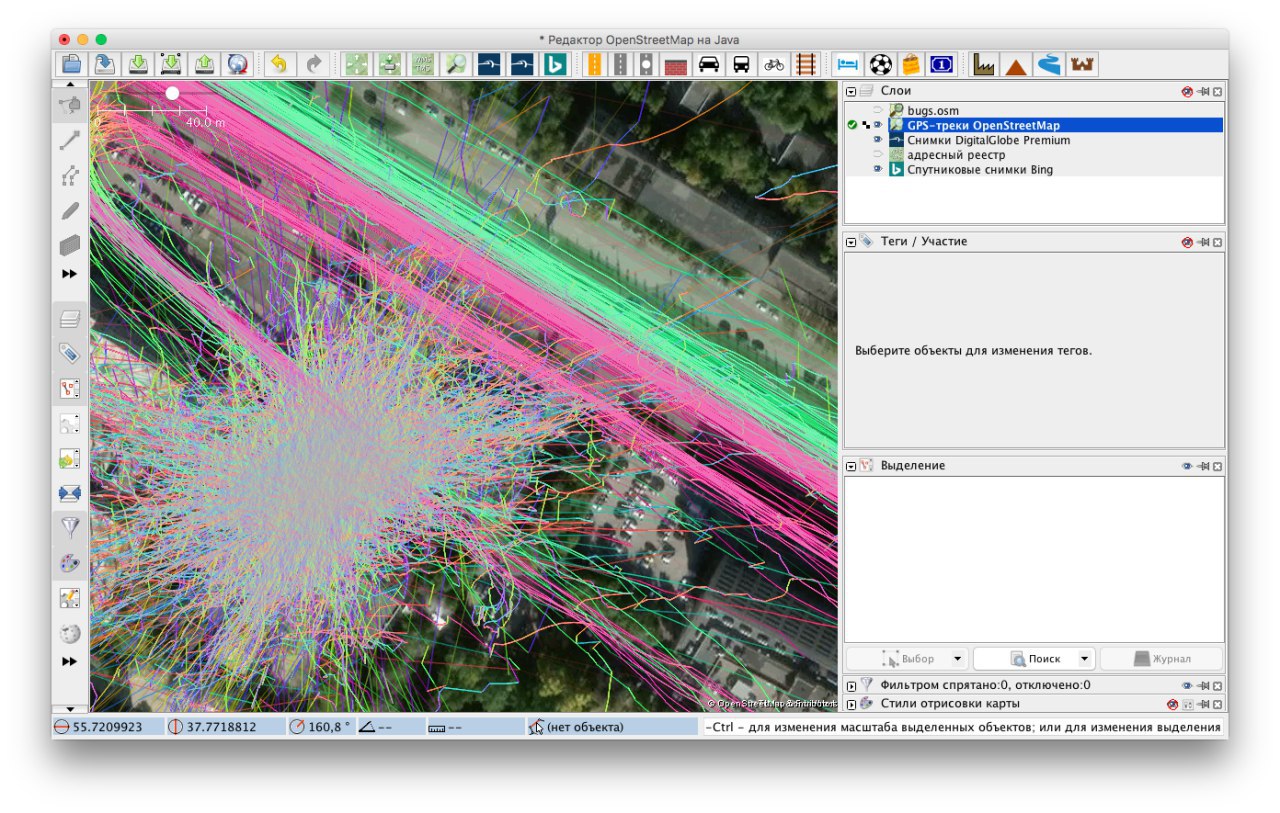Click the Журнал button

coord(1161,659)
